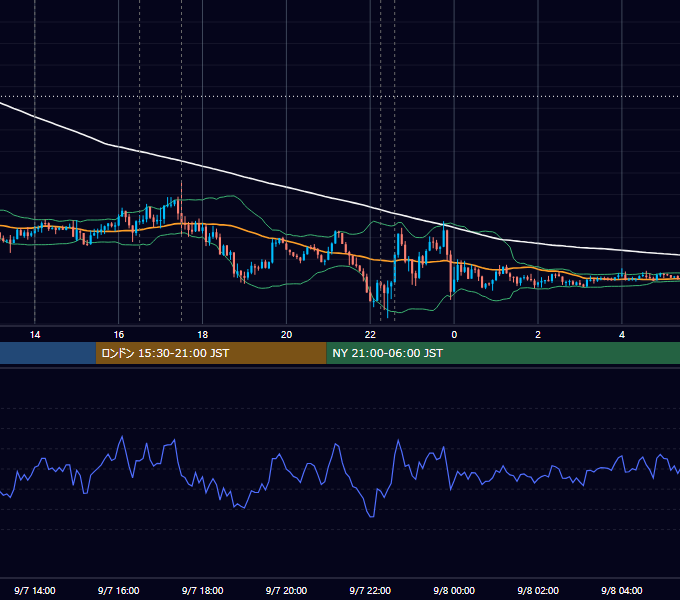Click the 22 hour axis label
The image size is (680, 600).
[370, 335]
